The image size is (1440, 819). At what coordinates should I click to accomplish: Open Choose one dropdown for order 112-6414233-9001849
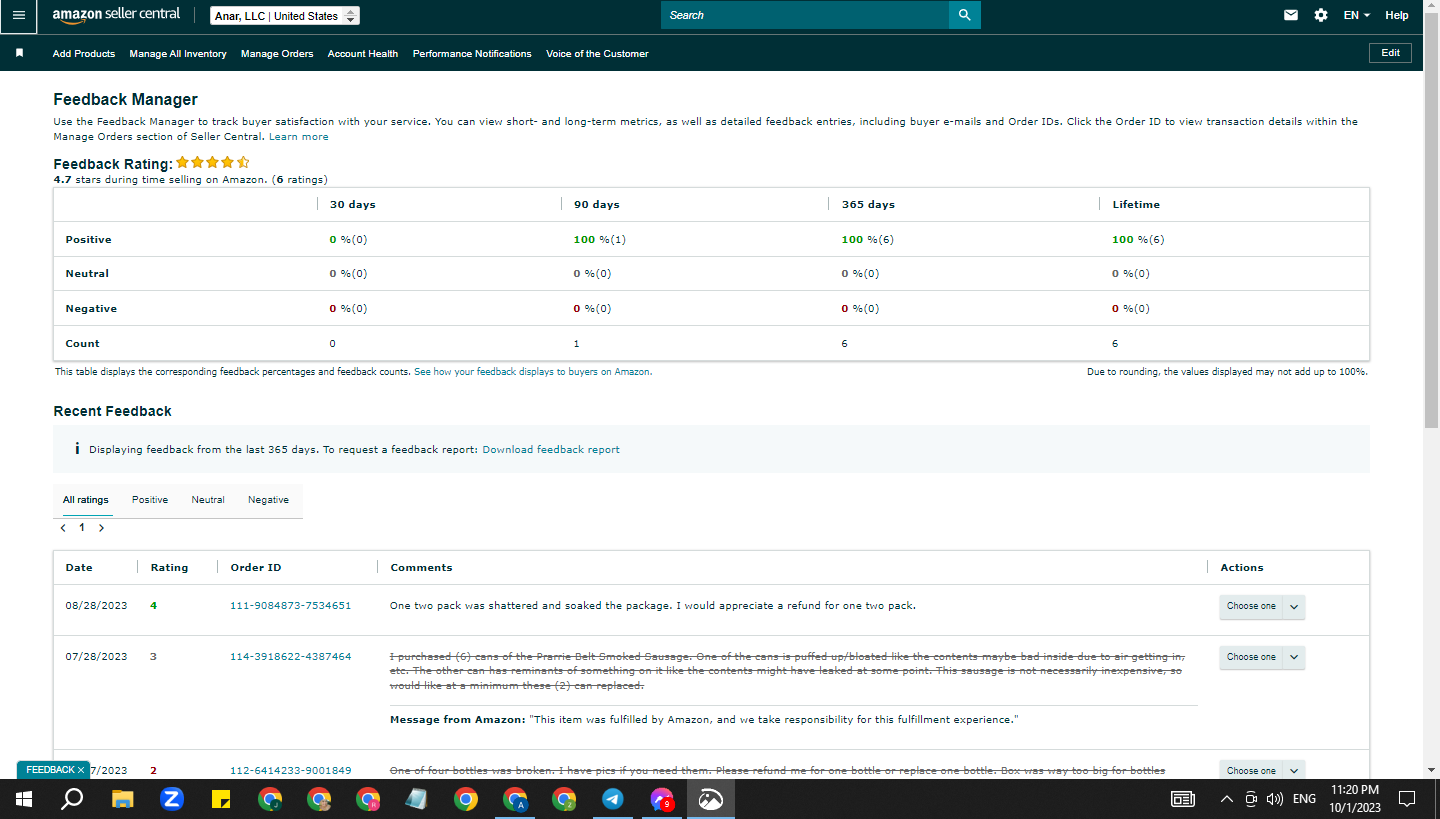(1262, 770)
